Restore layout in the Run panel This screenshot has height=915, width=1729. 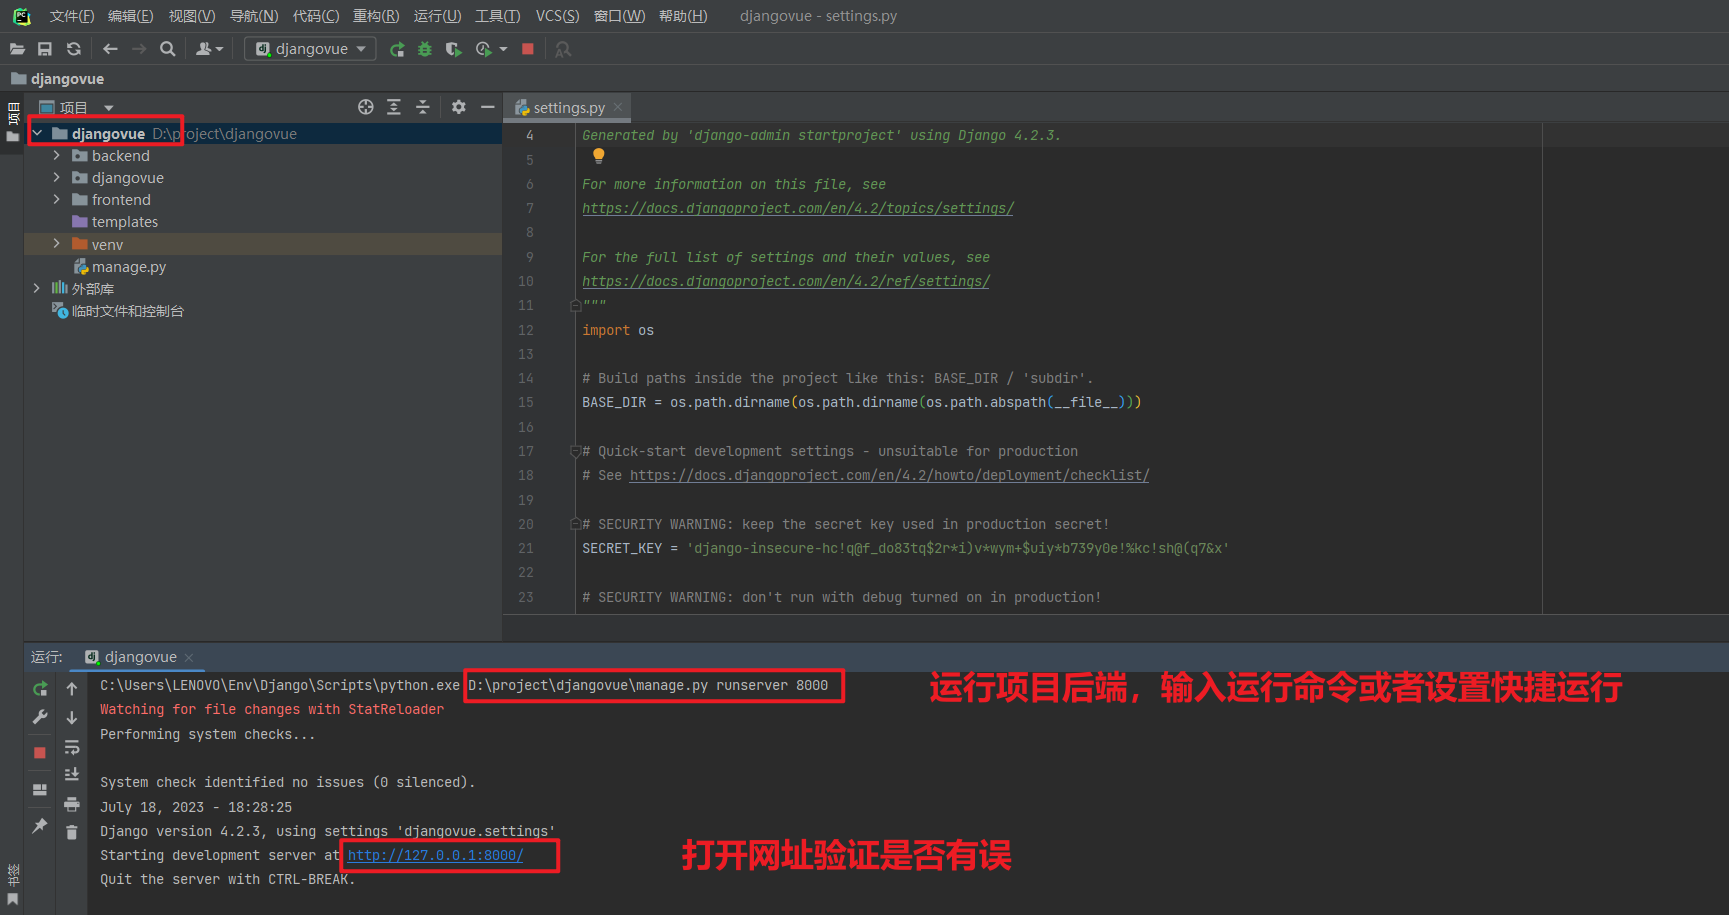tap(40, 790)
